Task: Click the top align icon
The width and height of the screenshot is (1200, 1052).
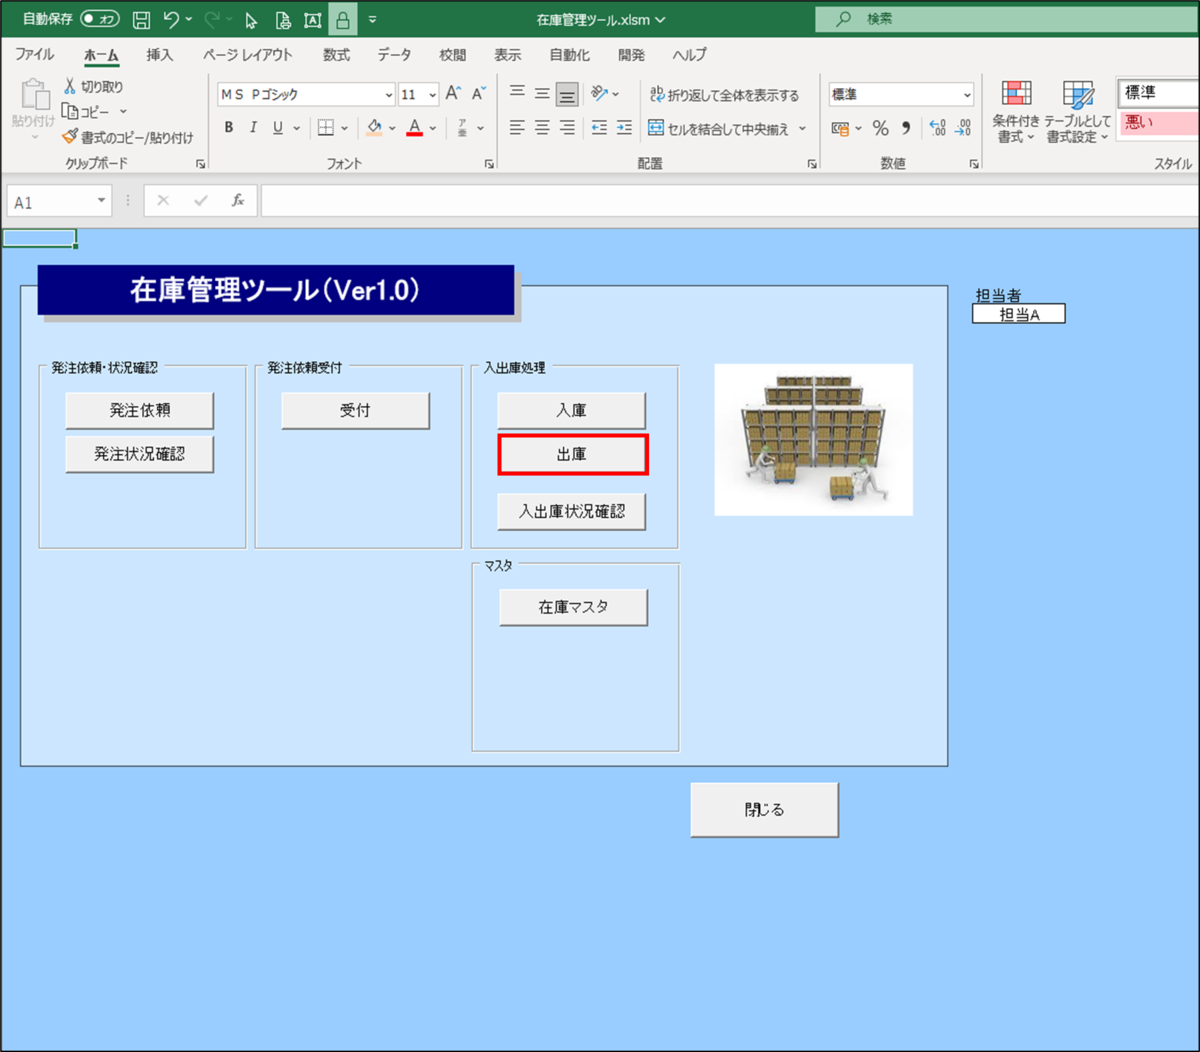Action: pos(517,93)
